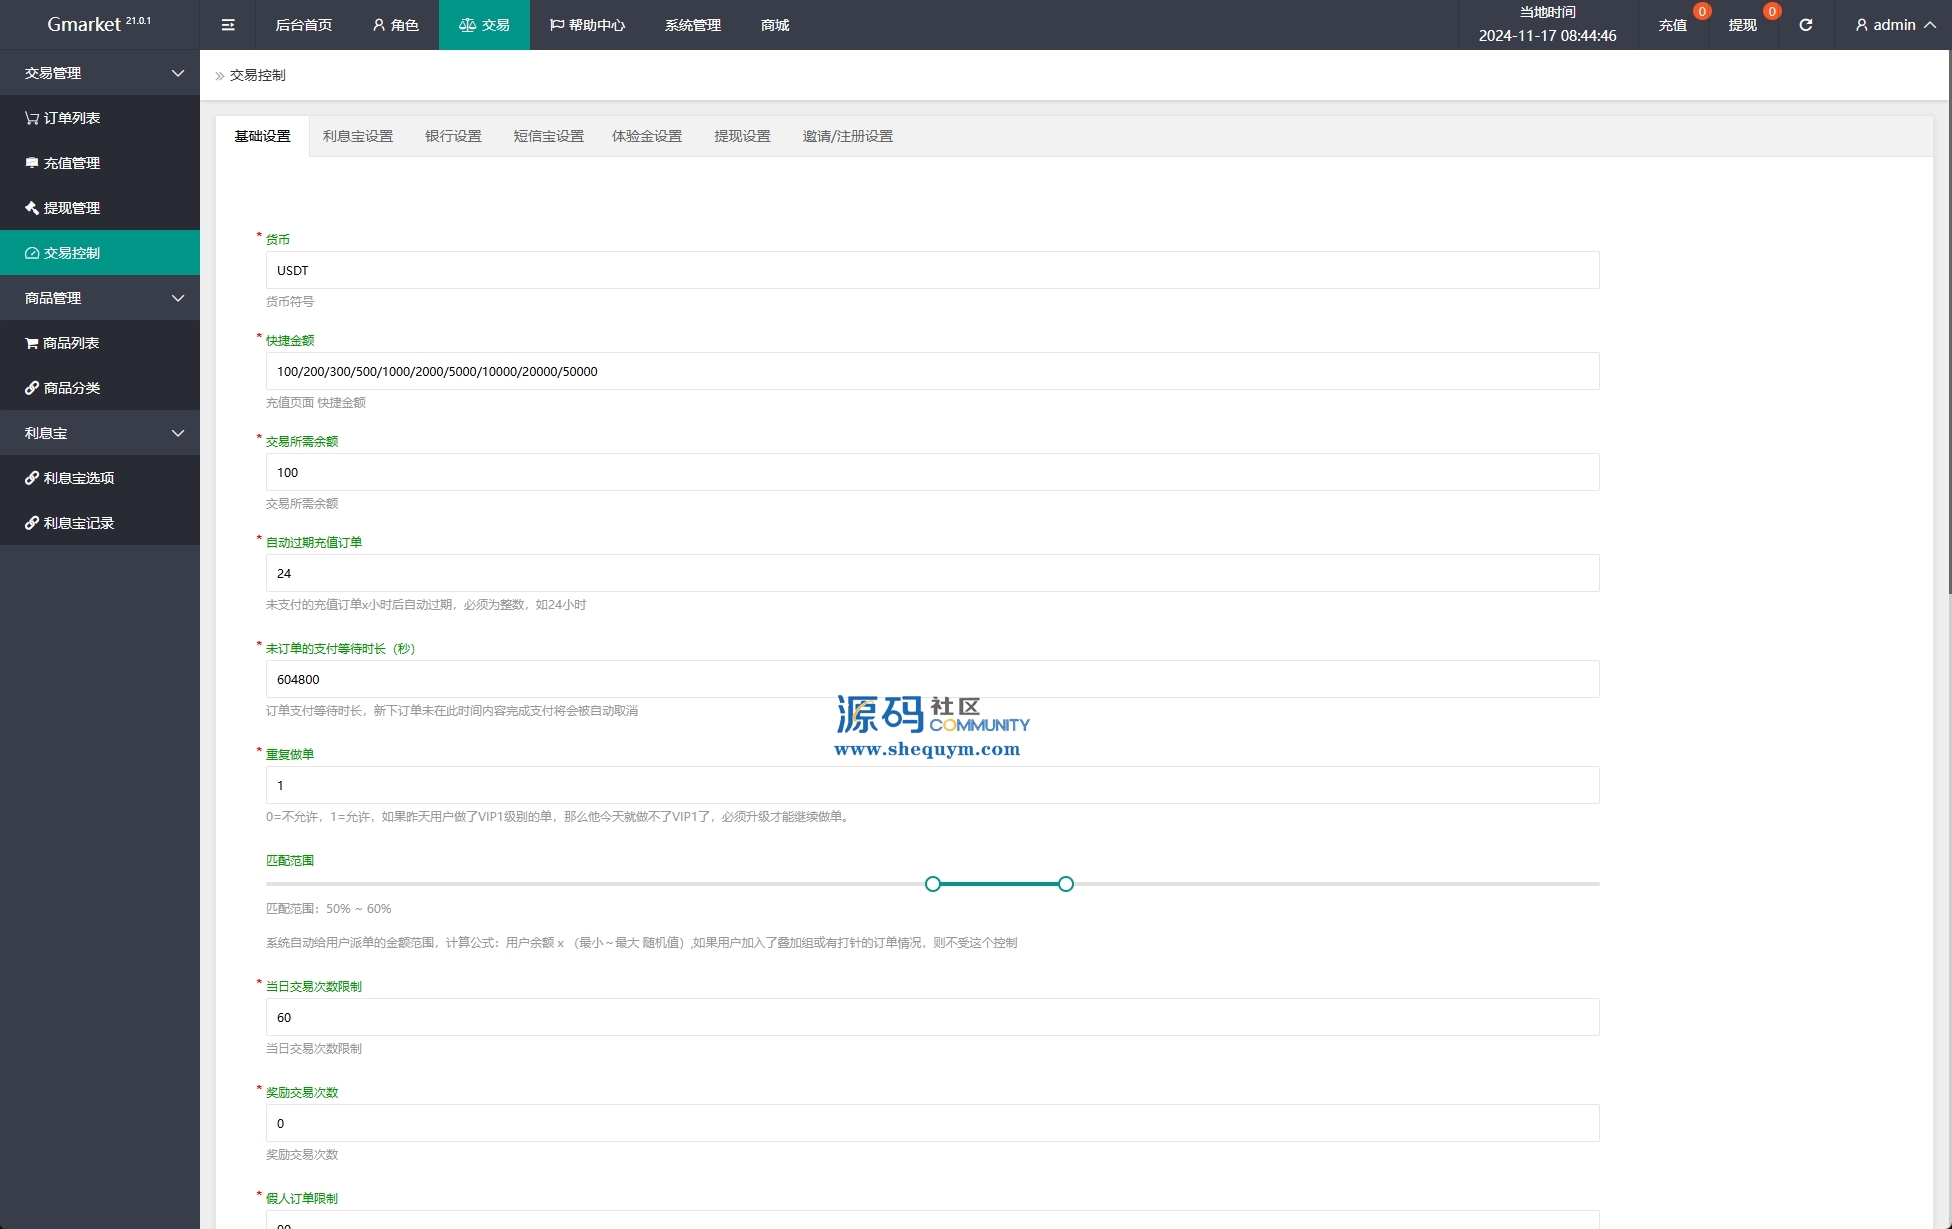
Task: Collapse the 利息宝 sidebar group
Action: click(177, 433)
